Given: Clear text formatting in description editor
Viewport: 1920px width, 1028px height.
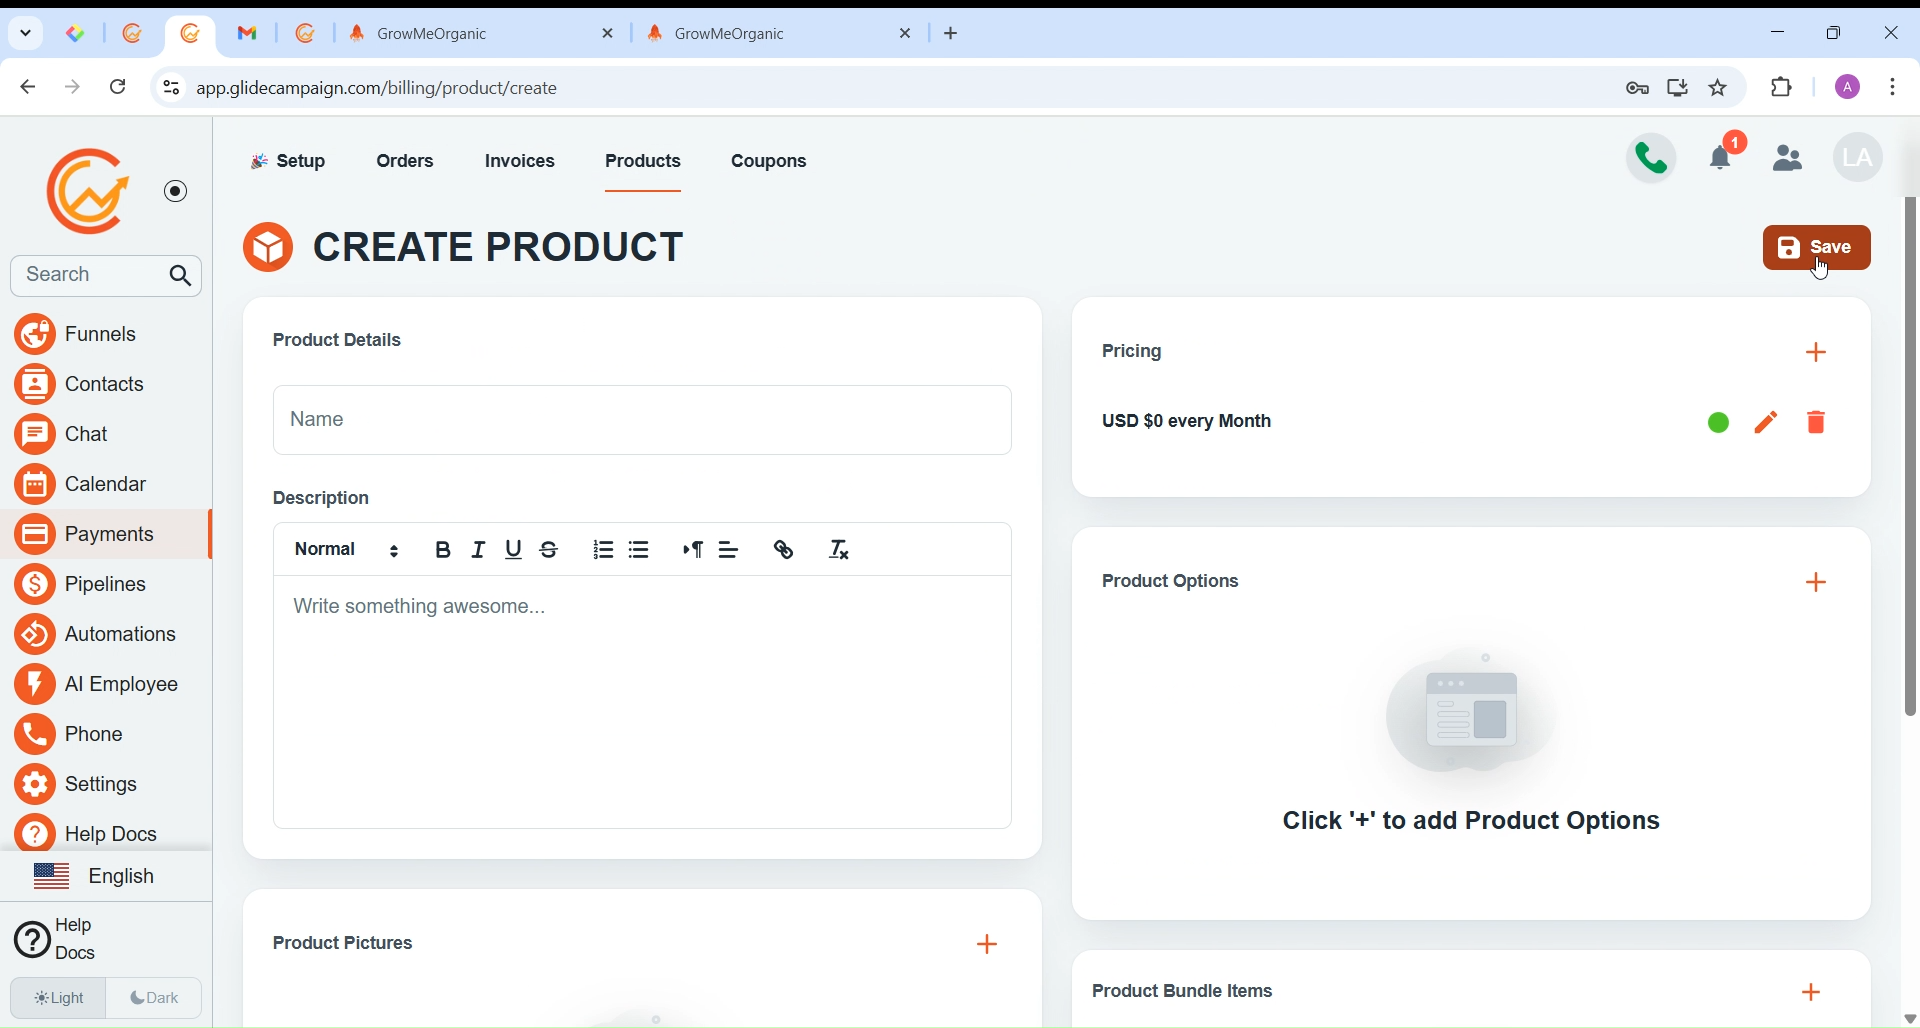Looking at the screenshot, I should coord(841,551).
